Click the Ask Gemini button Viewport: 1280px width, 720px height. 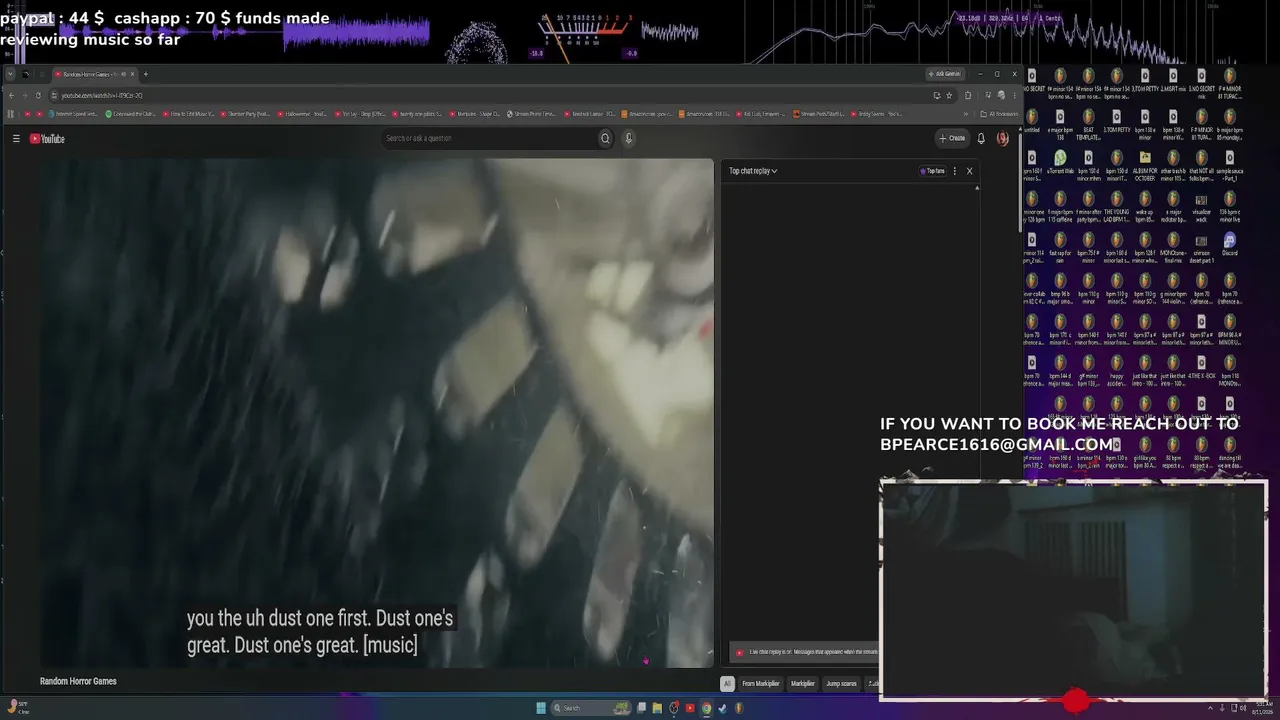(x=945, y=74)
